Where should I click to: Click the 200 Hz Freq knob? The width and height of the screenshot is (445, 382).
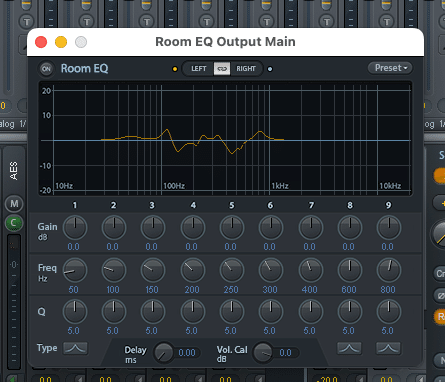pos(193,270)
